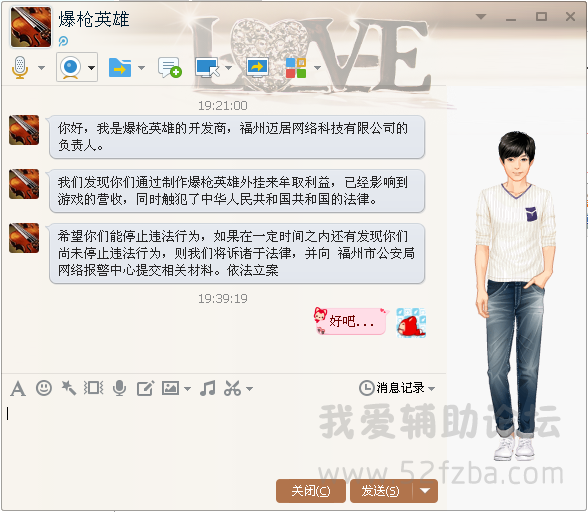Click the music note icon
Screen dimensions: 588x512
pos(208,388)
